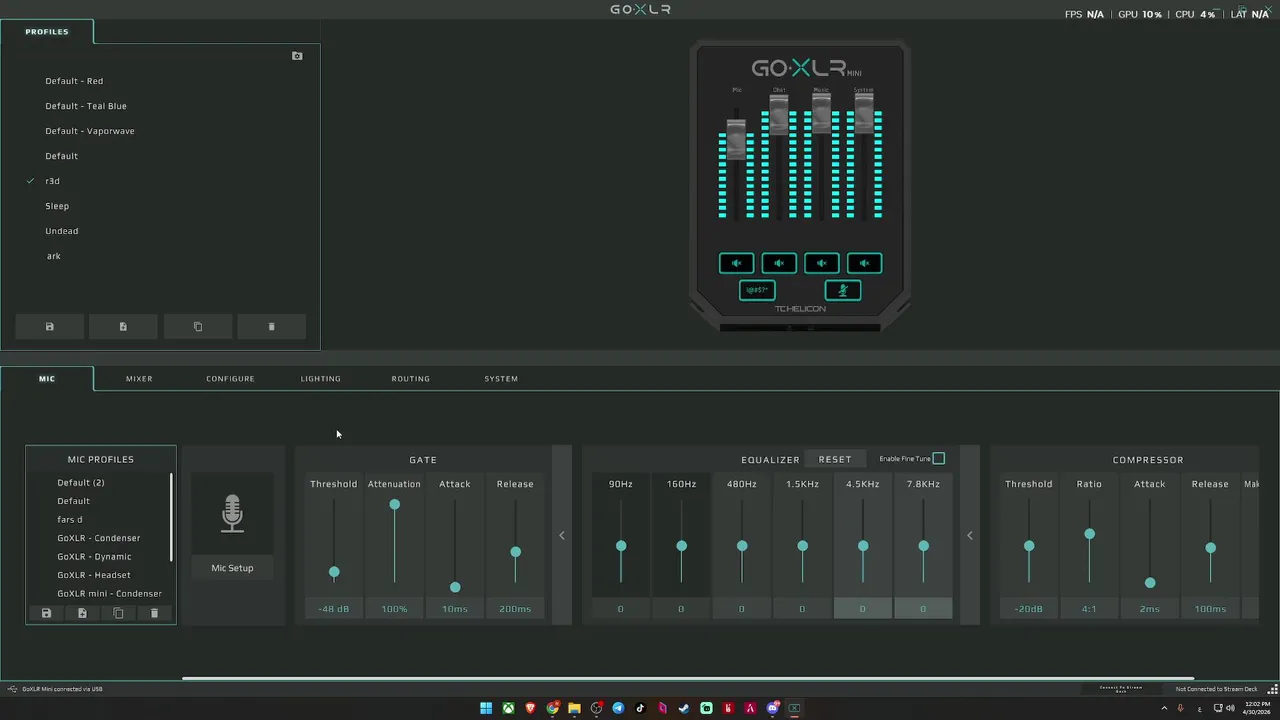This screenshot has height=720, width=1280.
Task: Select the 'Undead' profile
Action: click(62, 231)
